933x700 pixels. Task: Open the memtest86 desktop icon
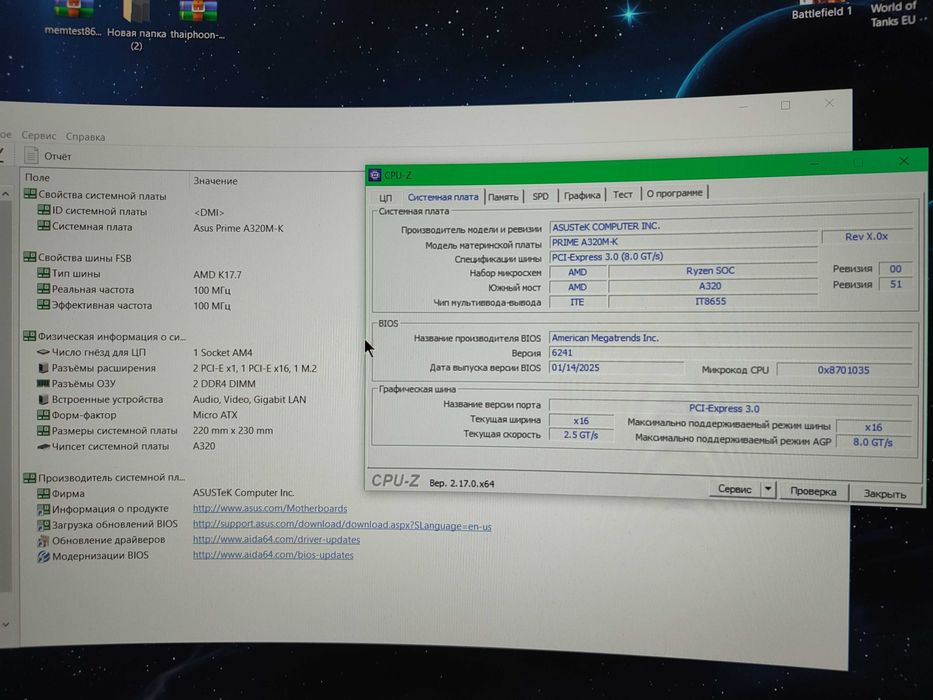pos(74,18)
